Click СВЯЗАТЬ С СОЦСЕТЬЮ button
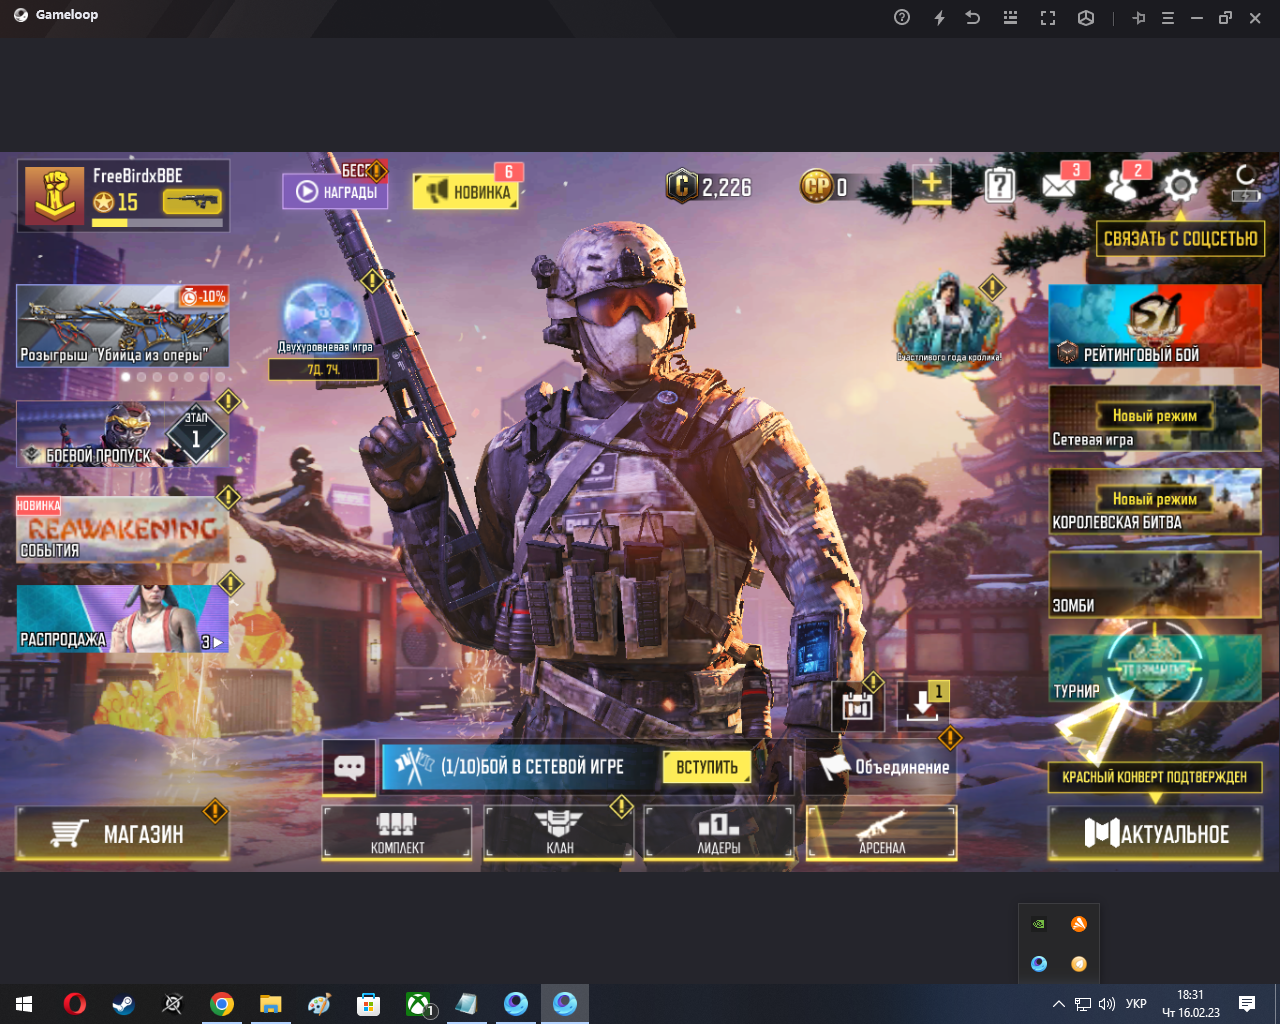The height and width of the screenshot is (1024, 1280). [1180, 239]
